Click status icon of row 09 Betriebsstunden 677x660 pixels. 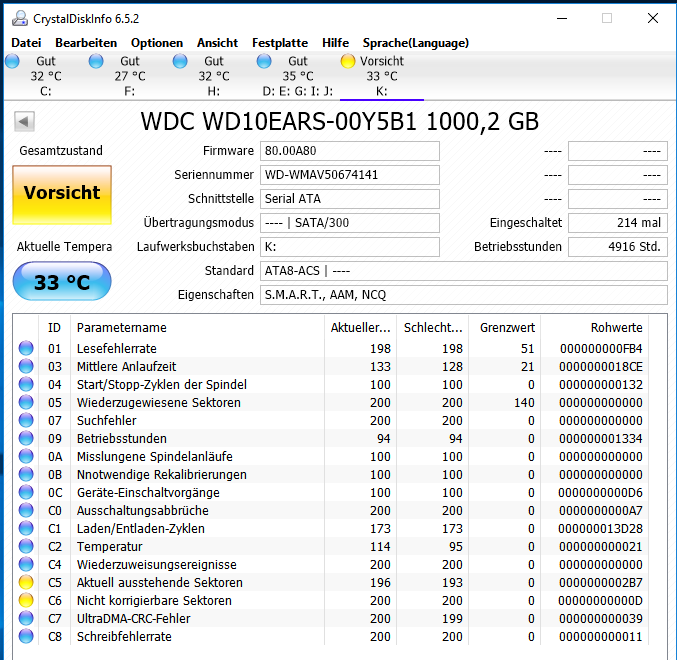point(26,439)
